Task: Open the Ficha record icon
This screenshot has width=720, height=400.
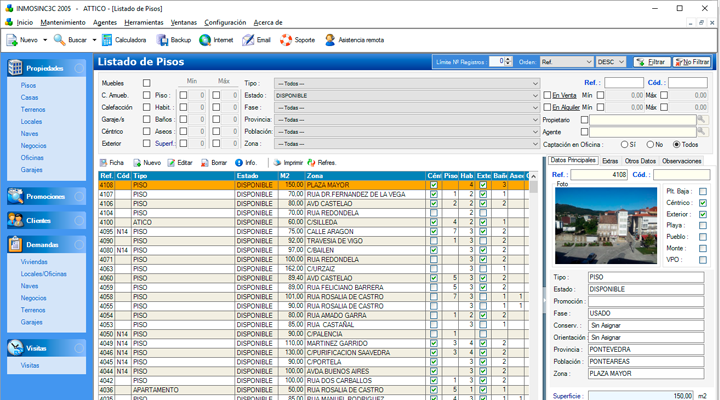Action: point(104,163)
